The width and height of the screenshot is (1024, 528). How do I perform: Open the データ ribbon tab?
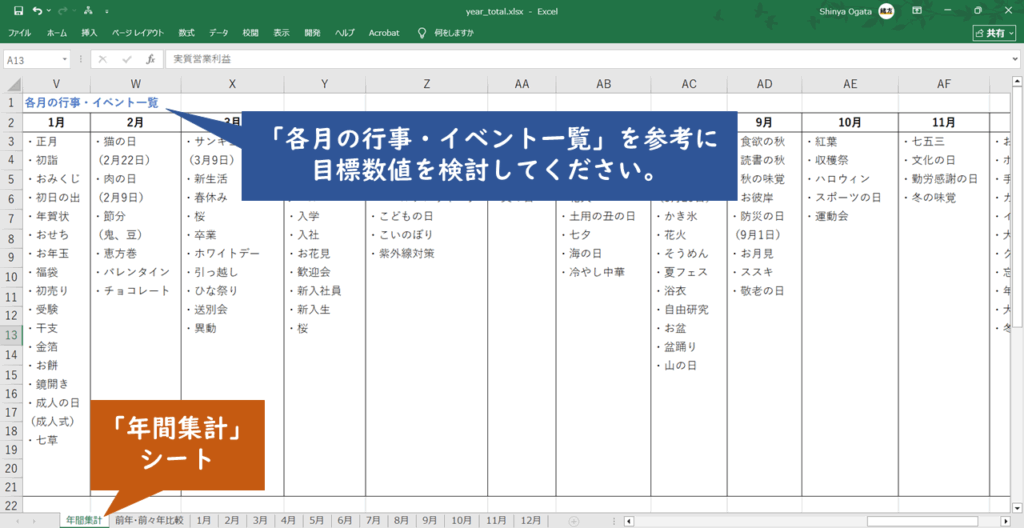point(218,32)
